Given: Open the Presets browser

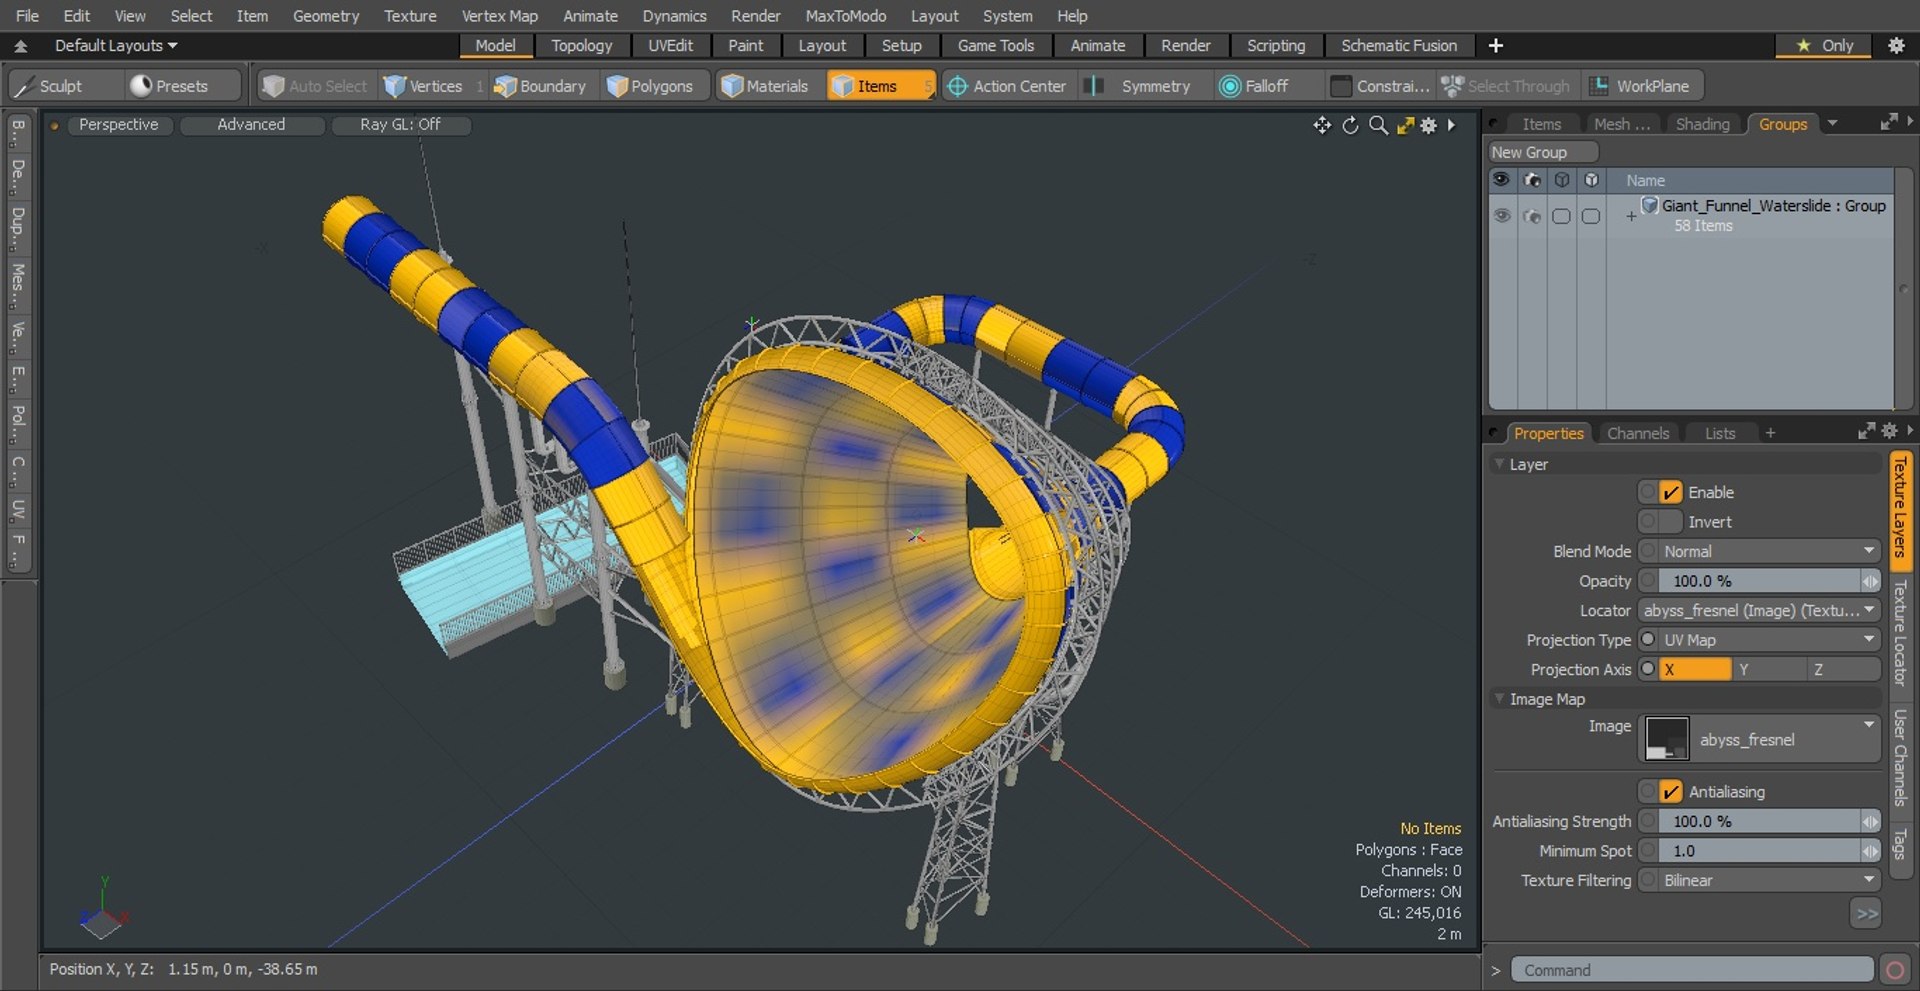Looking at the screenshot, I should click(x=183, y=86).
